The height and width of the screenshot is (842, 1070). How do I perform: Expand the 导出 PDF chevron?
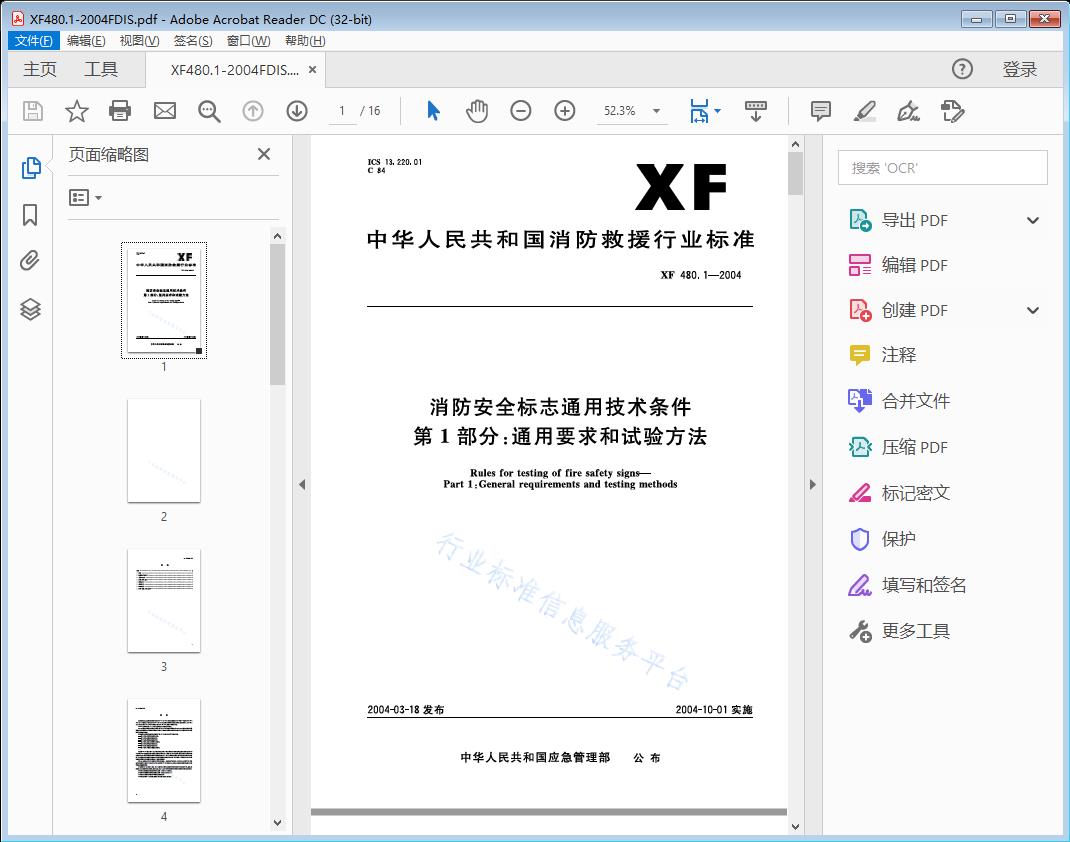[1032, 219]
